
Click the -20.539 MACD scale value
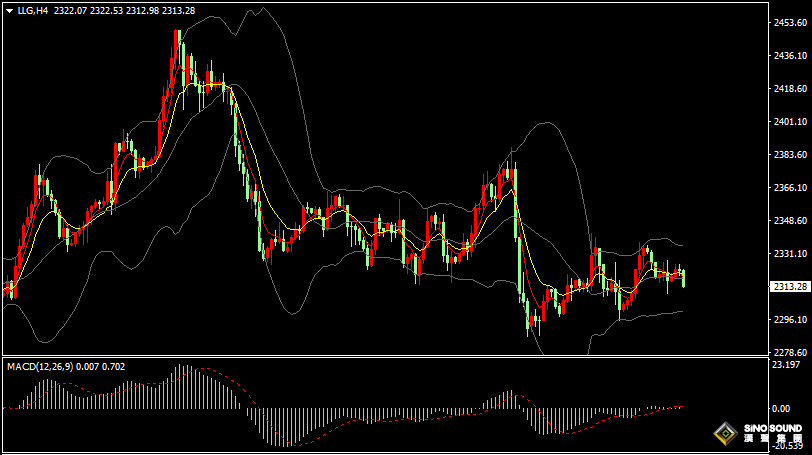click(x=786, y=443)
